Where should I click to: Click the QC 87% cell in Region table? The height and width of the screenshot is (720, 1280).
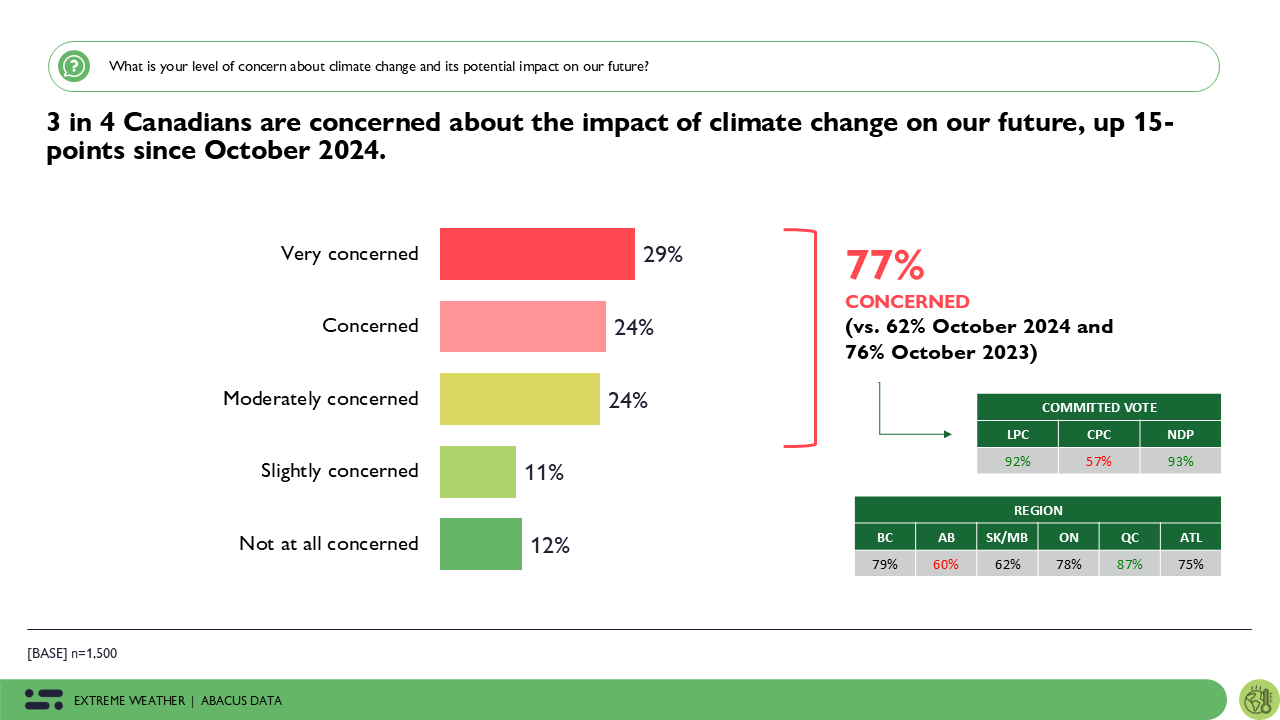pyautogui.click(x=1129, y=564)
